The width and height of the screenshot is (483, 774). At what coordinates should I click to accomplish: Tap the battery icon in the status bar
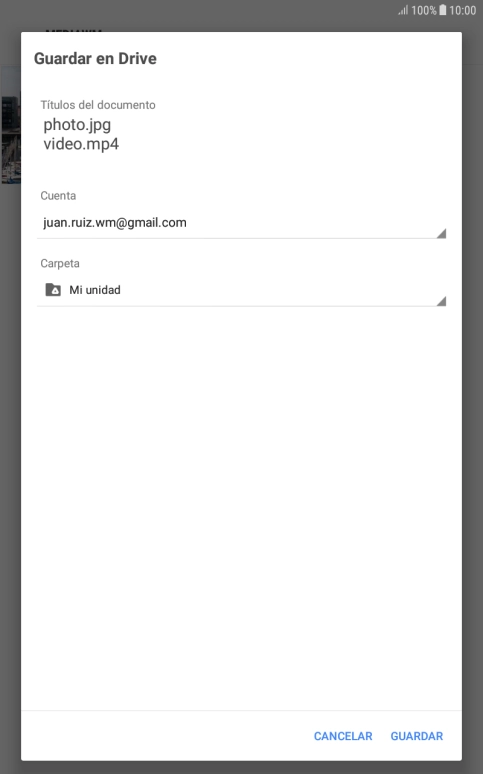[443, 10]
